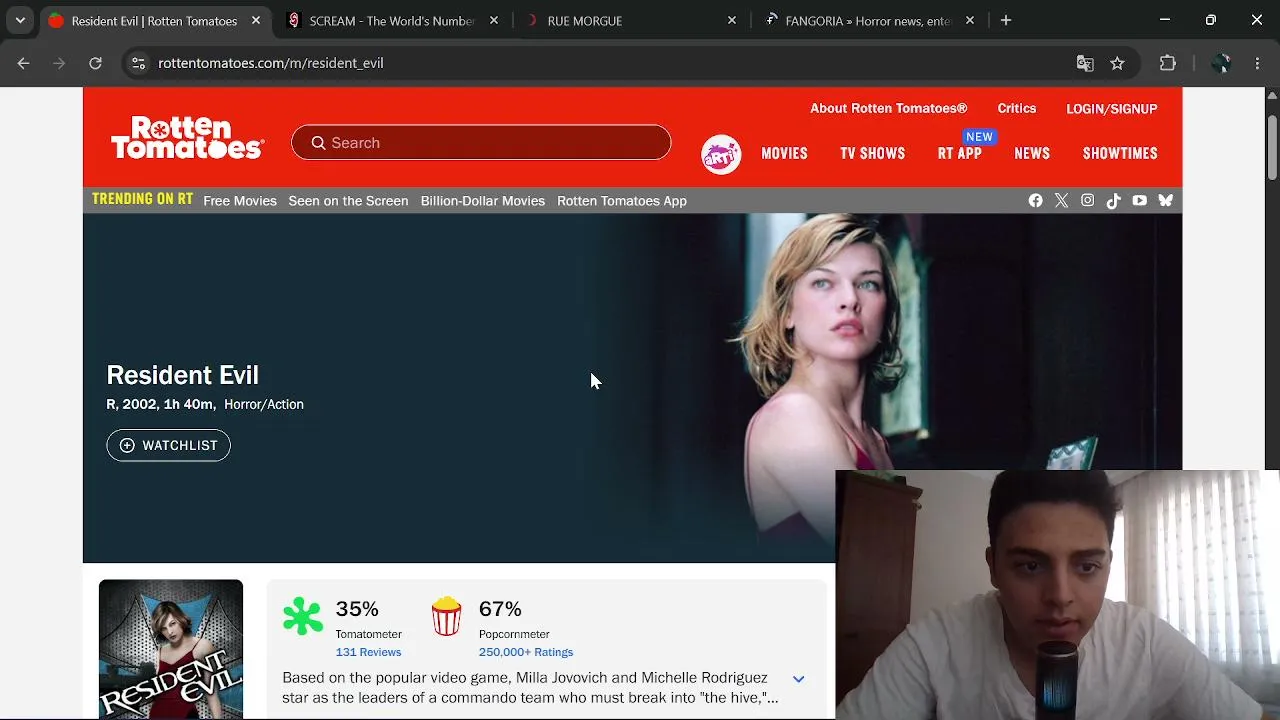This screenshot has height=720, width=1280.
Task: Open About Rotten Tomatoes link
Action: click(888, 108)
